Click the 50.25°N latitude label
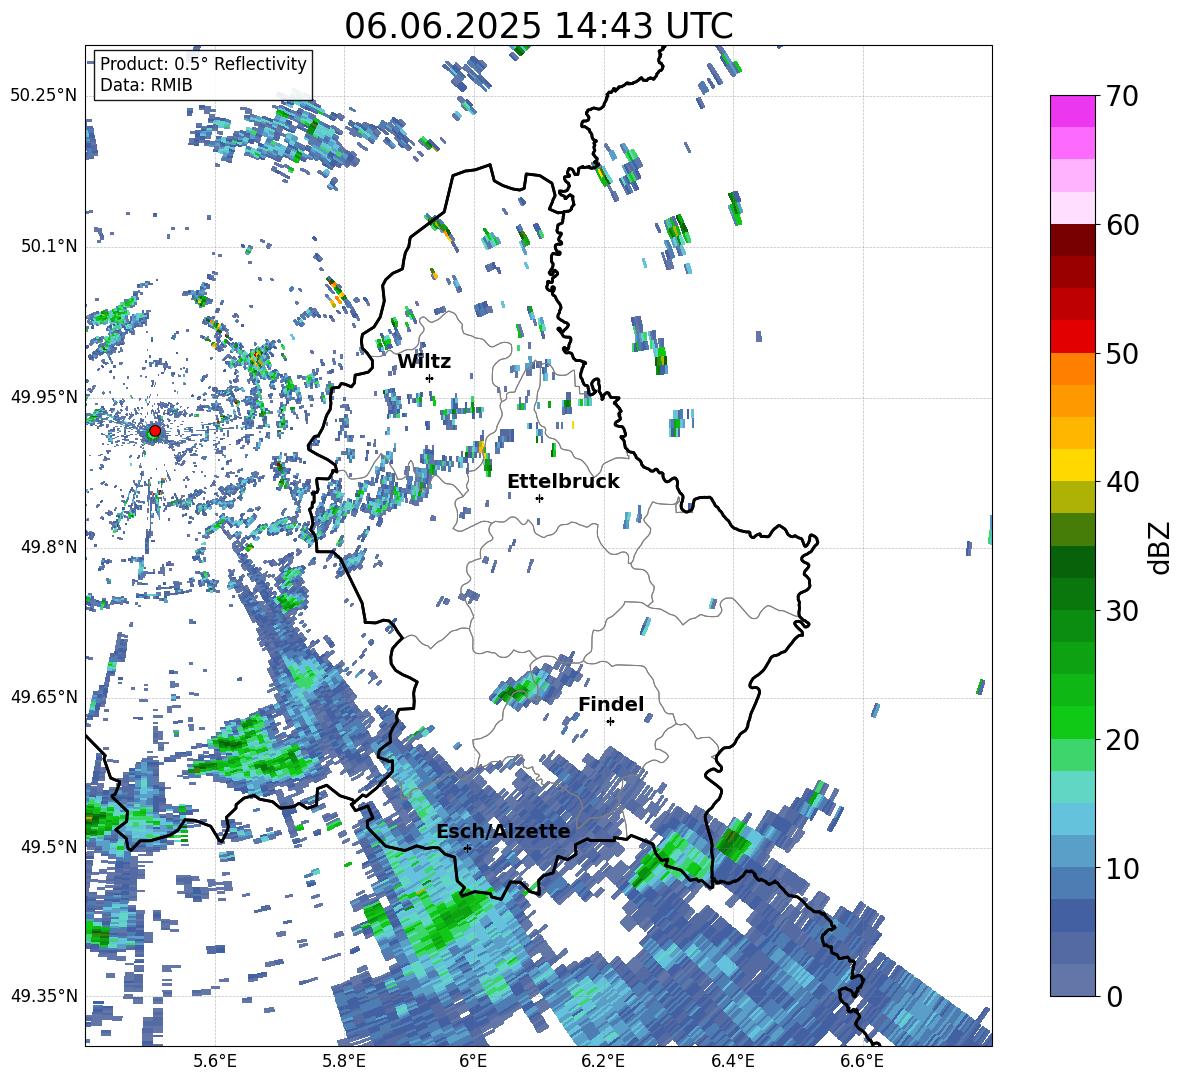The height and width of the screenshot is (1081, 1184). [44, 95]
